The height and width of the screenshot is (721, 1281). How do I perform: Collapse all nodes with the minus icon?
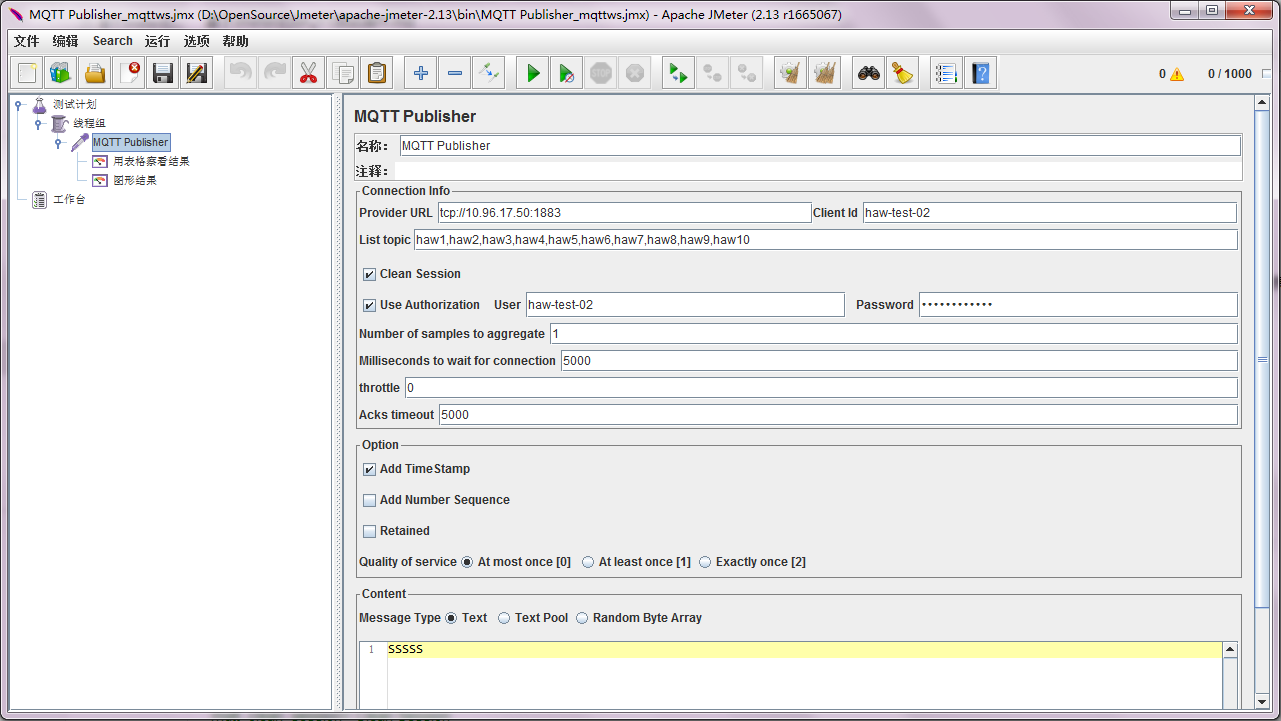point(455,73)
